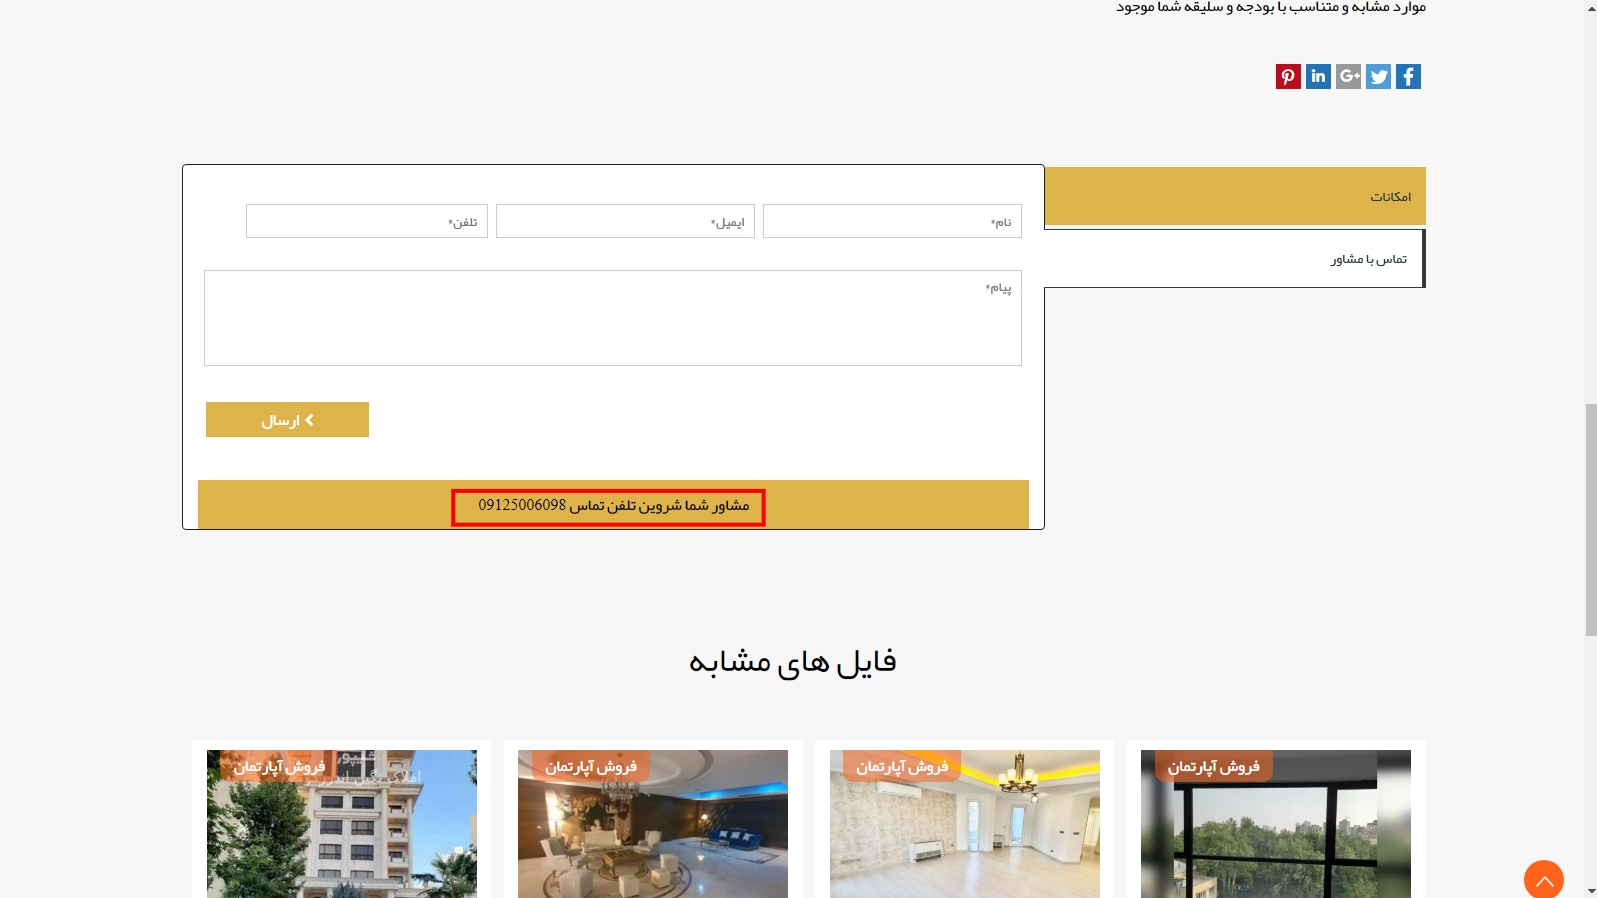
Task: Share listing on LinkedIn icon
Action: [x=1318, y=76]
